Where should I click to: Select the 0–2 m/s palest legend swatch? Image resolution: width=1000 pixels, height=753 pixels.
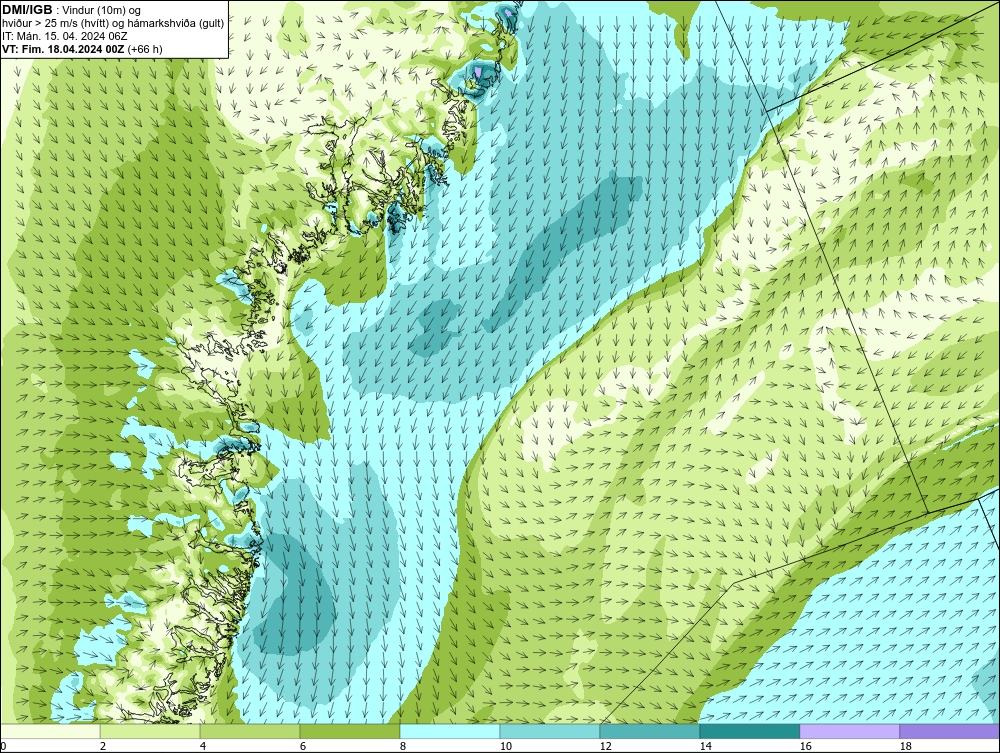tap(50, 731)
